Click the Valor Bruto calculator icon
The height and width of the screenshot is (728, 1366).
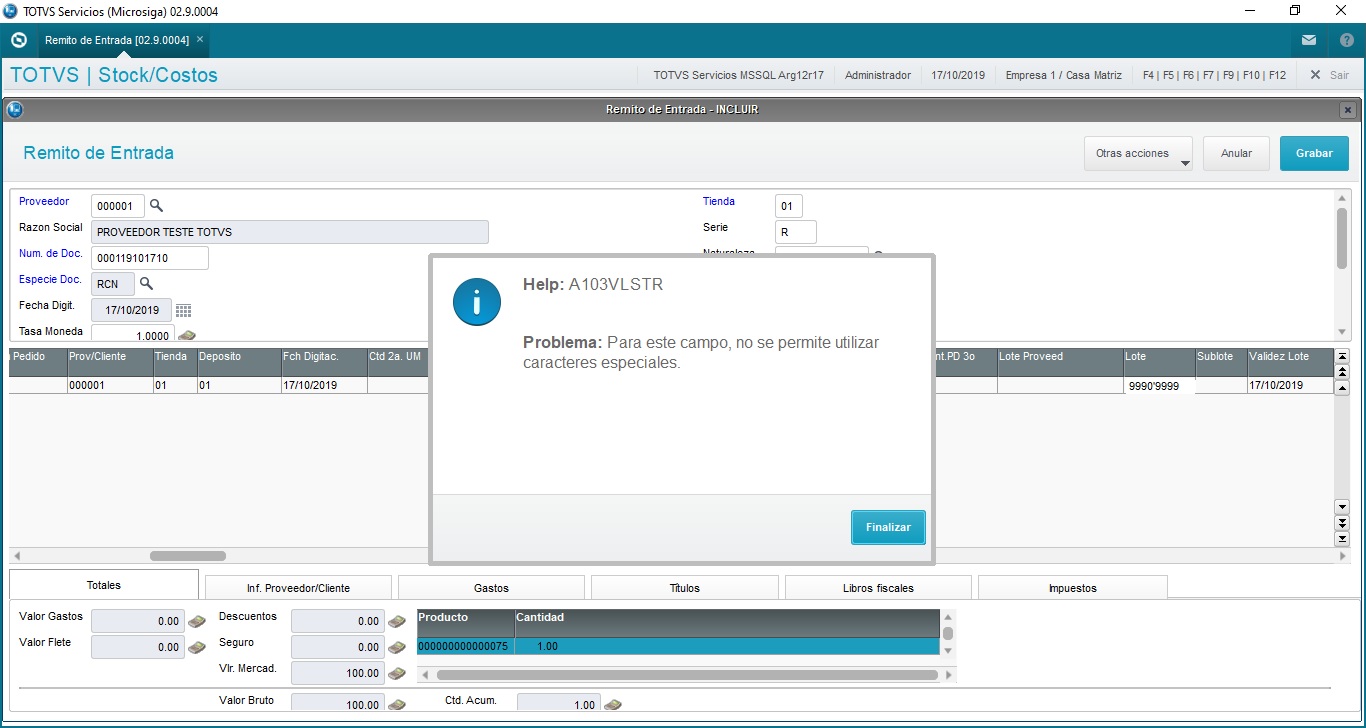[397, 704]
